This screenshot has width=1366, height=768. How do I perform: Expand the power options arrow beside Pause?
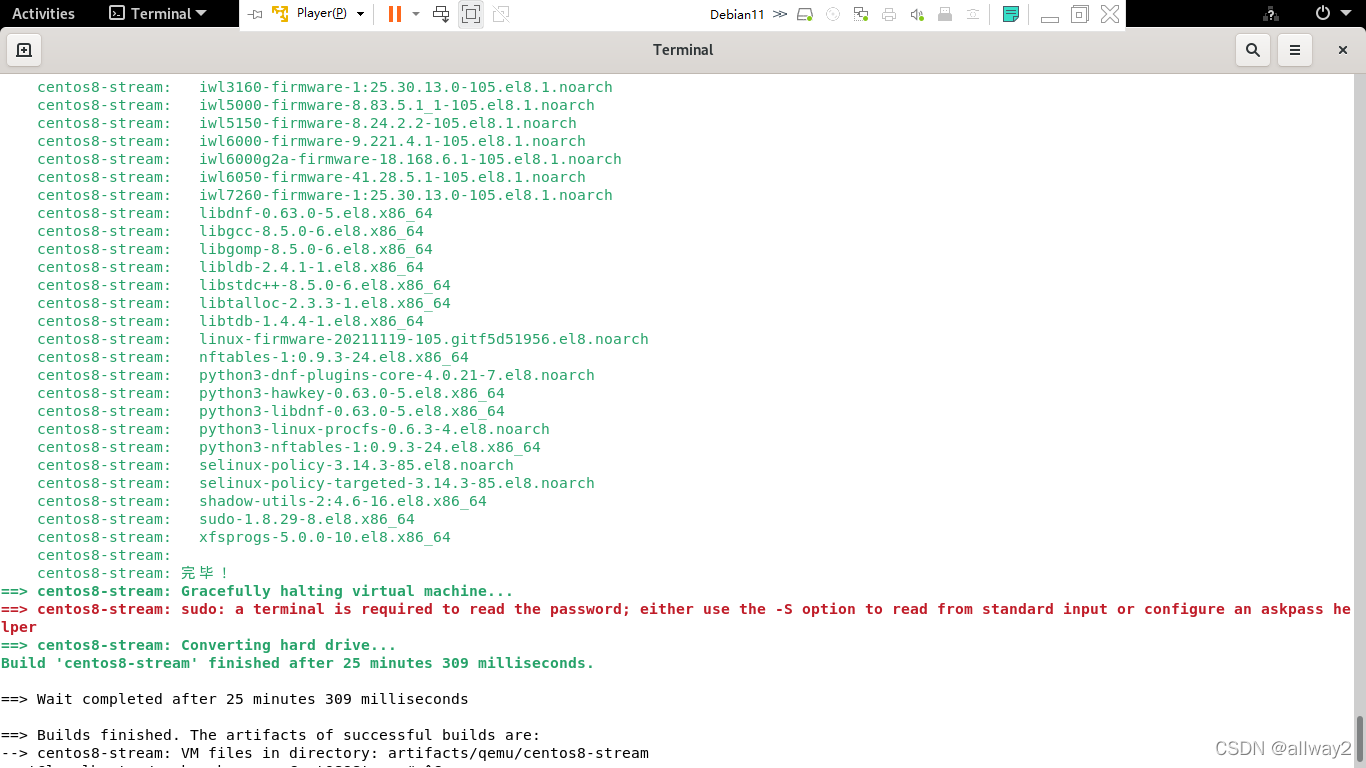pyautogui.click(x=416, y=14)
